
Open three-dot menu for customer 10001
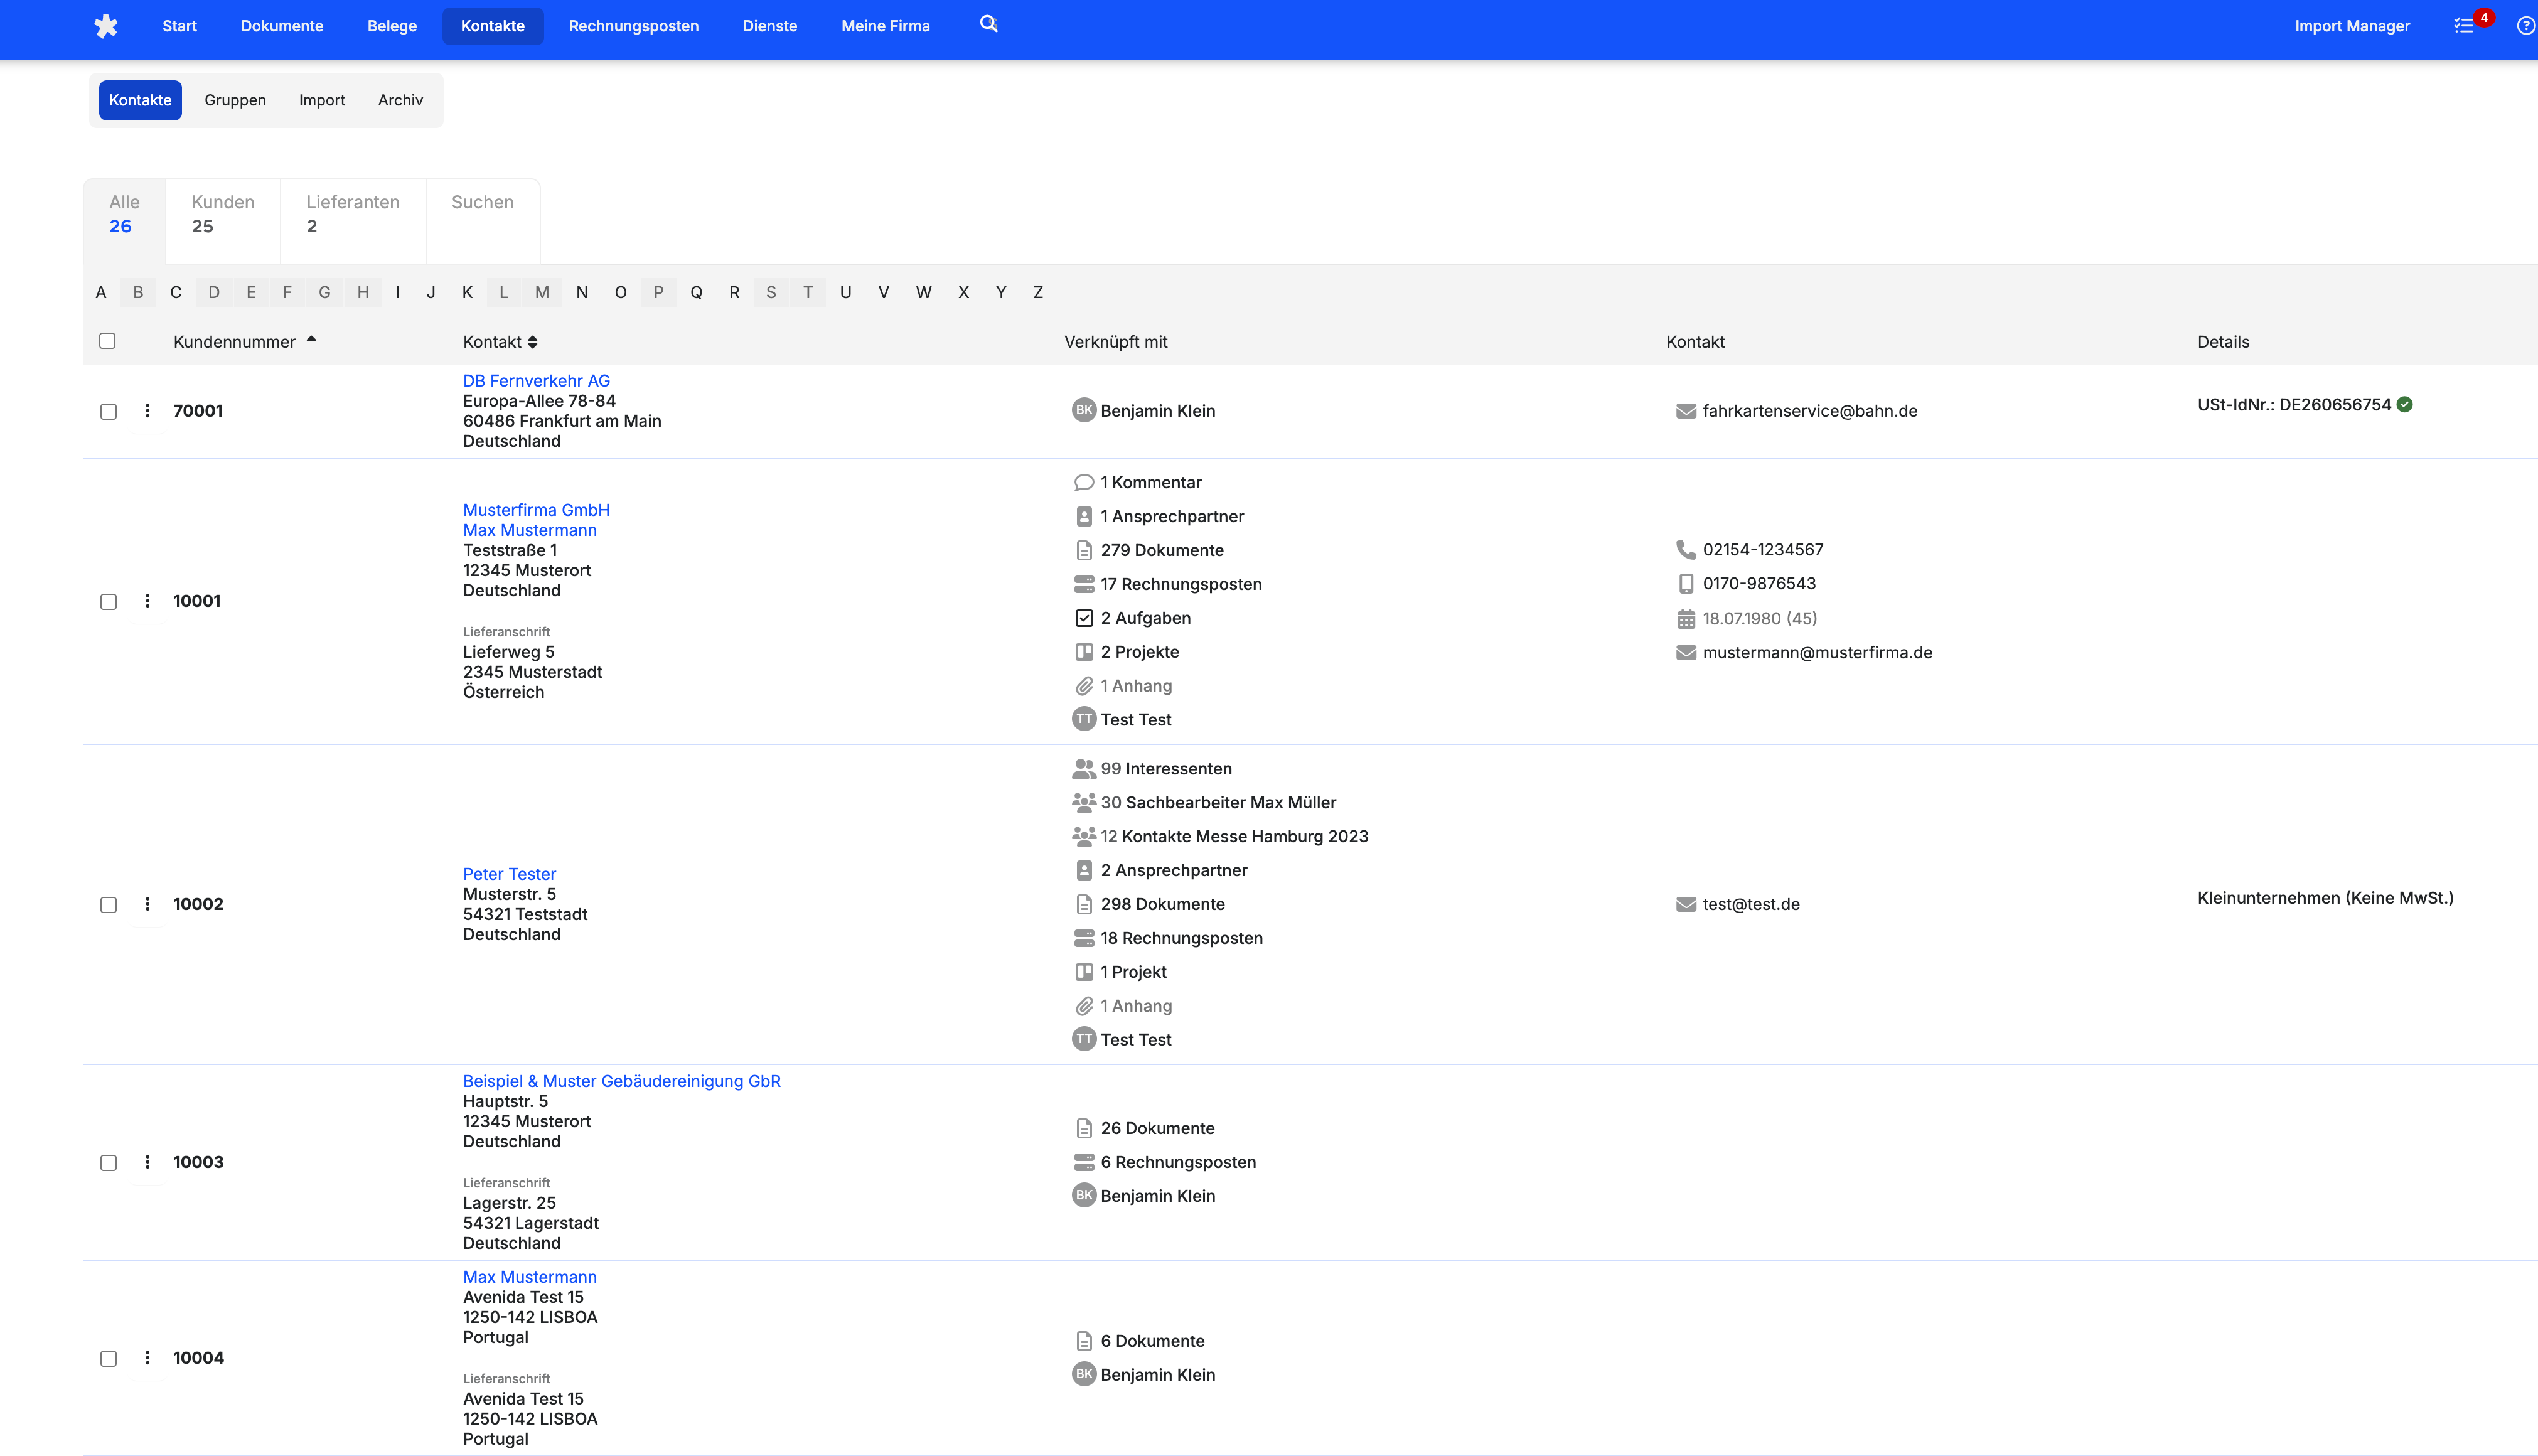148,601
